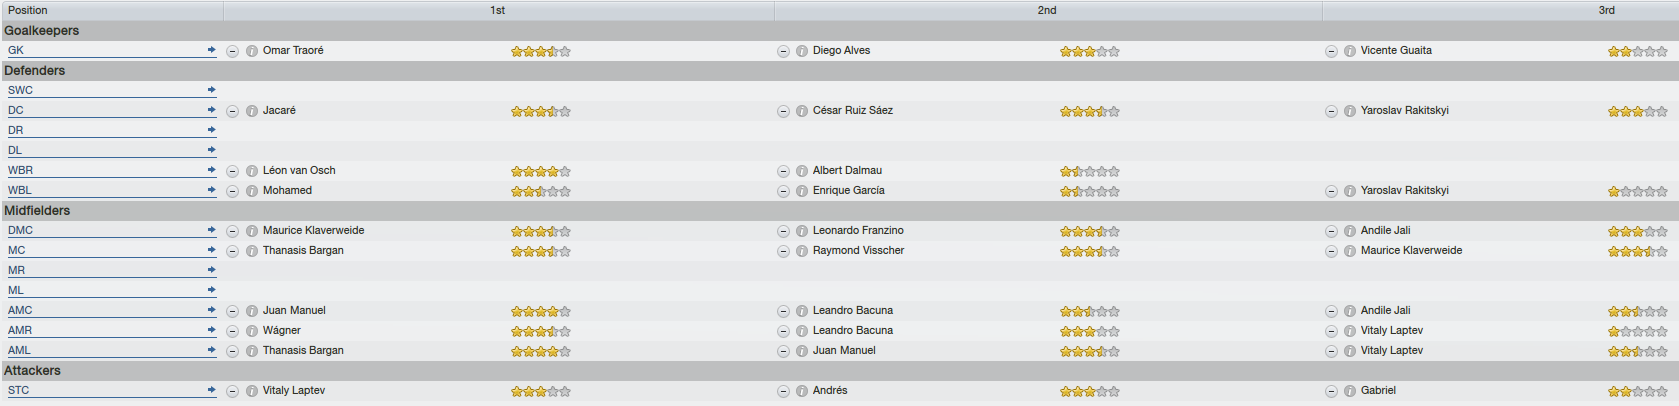
Task: Open the info icon next to Jacaré
Action: [252, 111]
